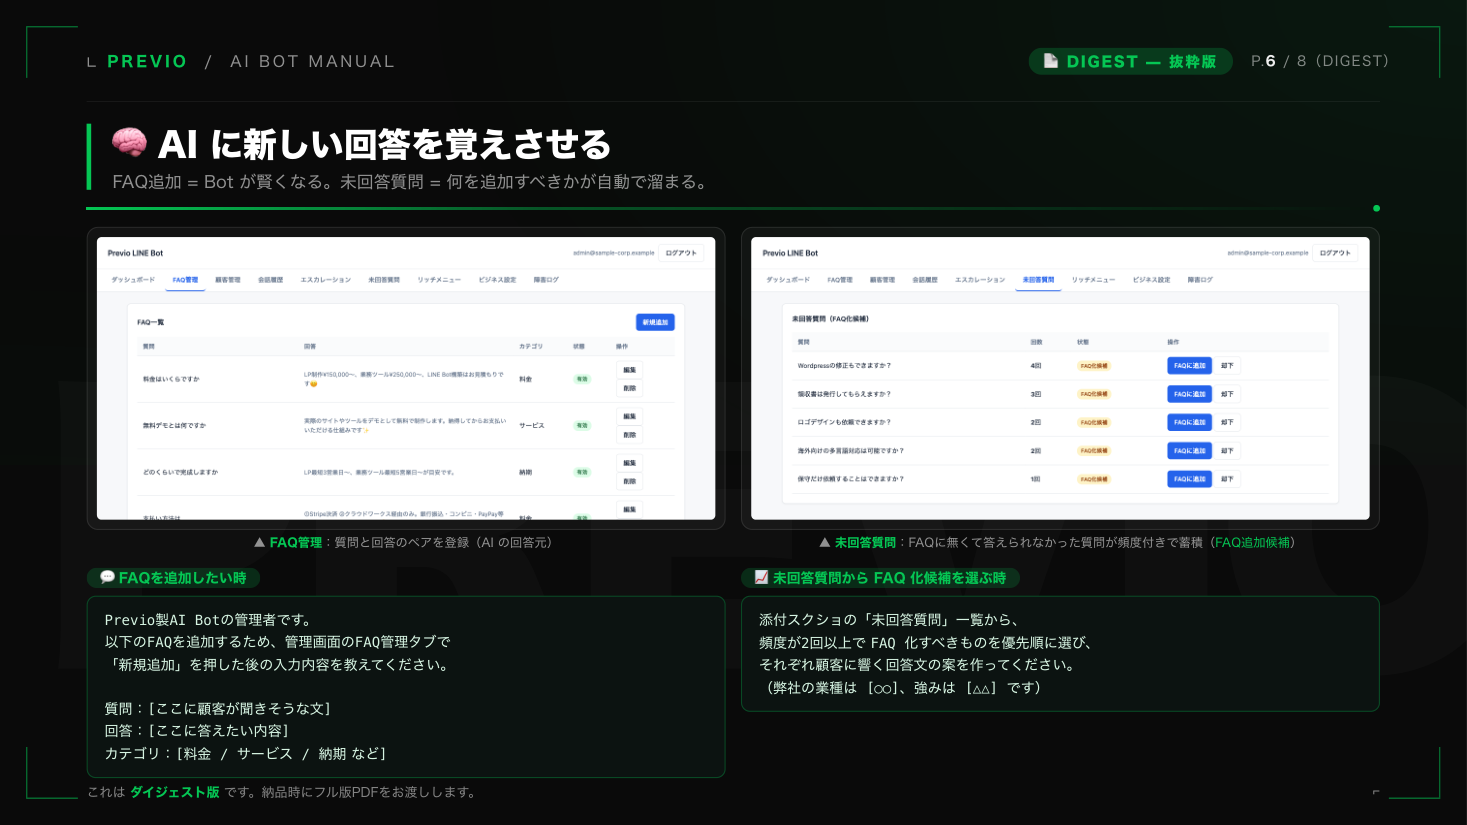
Task: Click the Previo LINE Bot title in right screenshot
Action: [790, 253]
